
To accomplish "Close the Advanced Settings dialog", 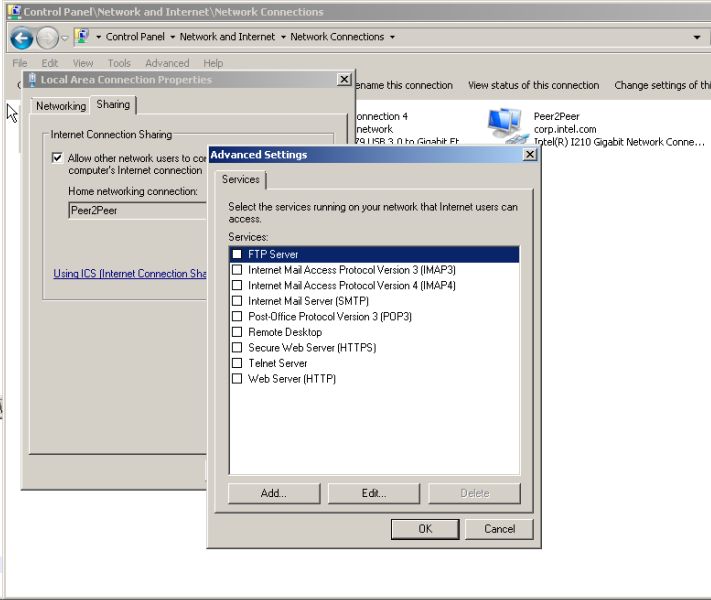I will click(x=530, y=155).
